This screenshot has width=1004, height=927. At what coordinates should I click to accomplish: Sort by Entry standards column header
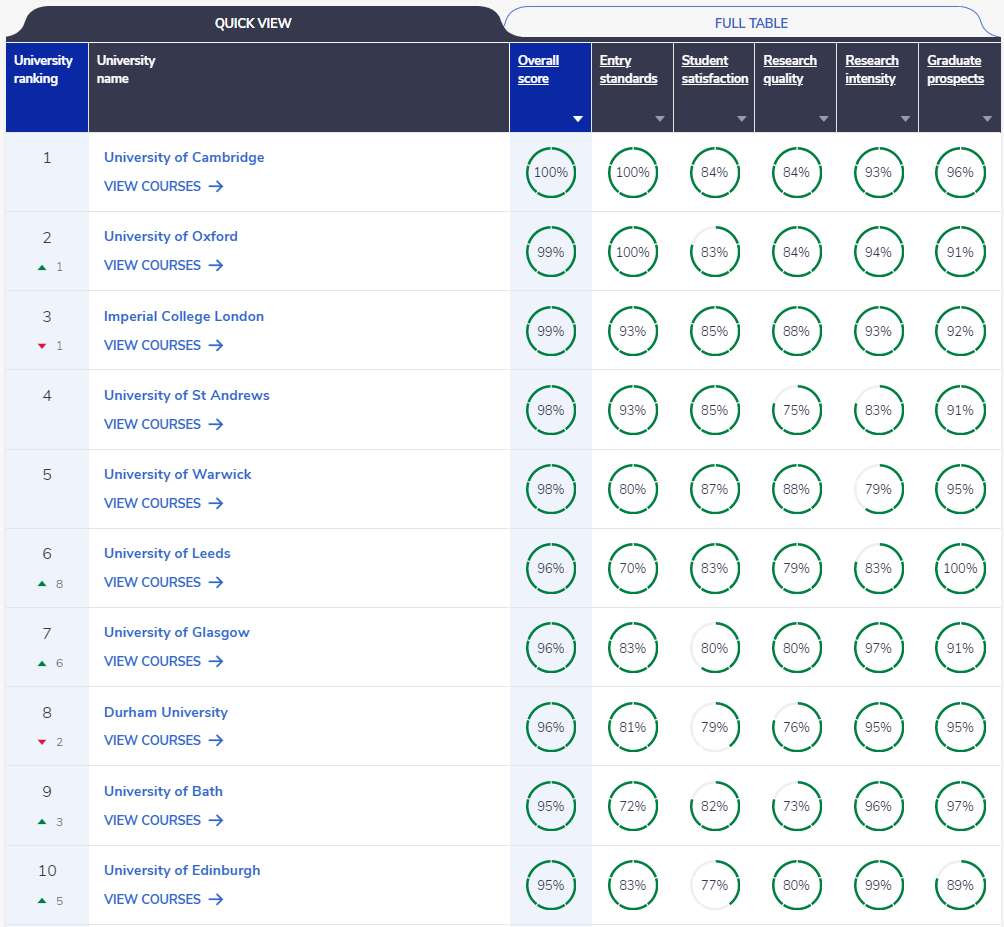click(x=628, y=69)
